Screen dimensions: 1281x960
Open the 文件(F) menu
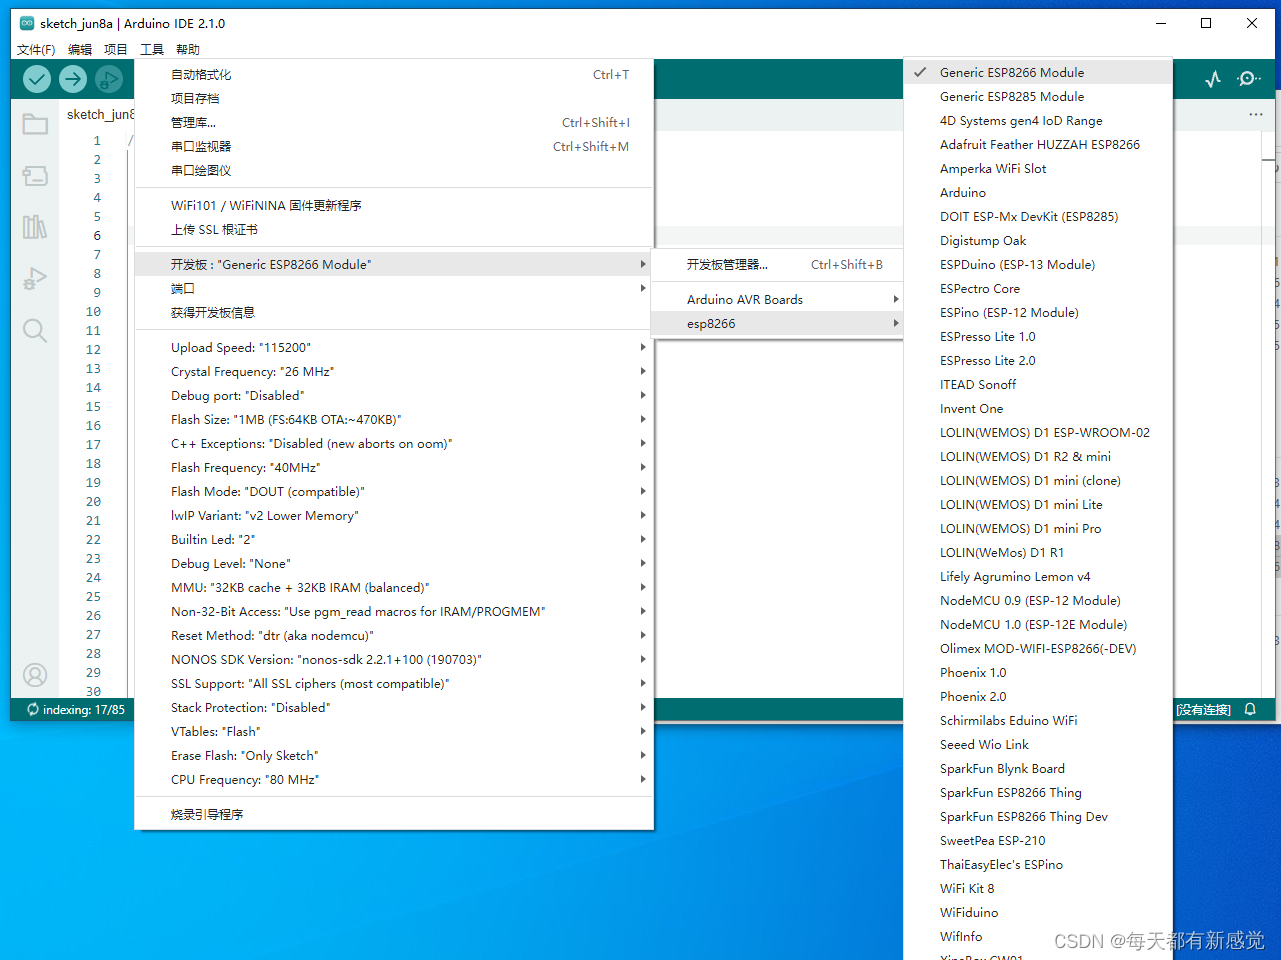(36, 49)
